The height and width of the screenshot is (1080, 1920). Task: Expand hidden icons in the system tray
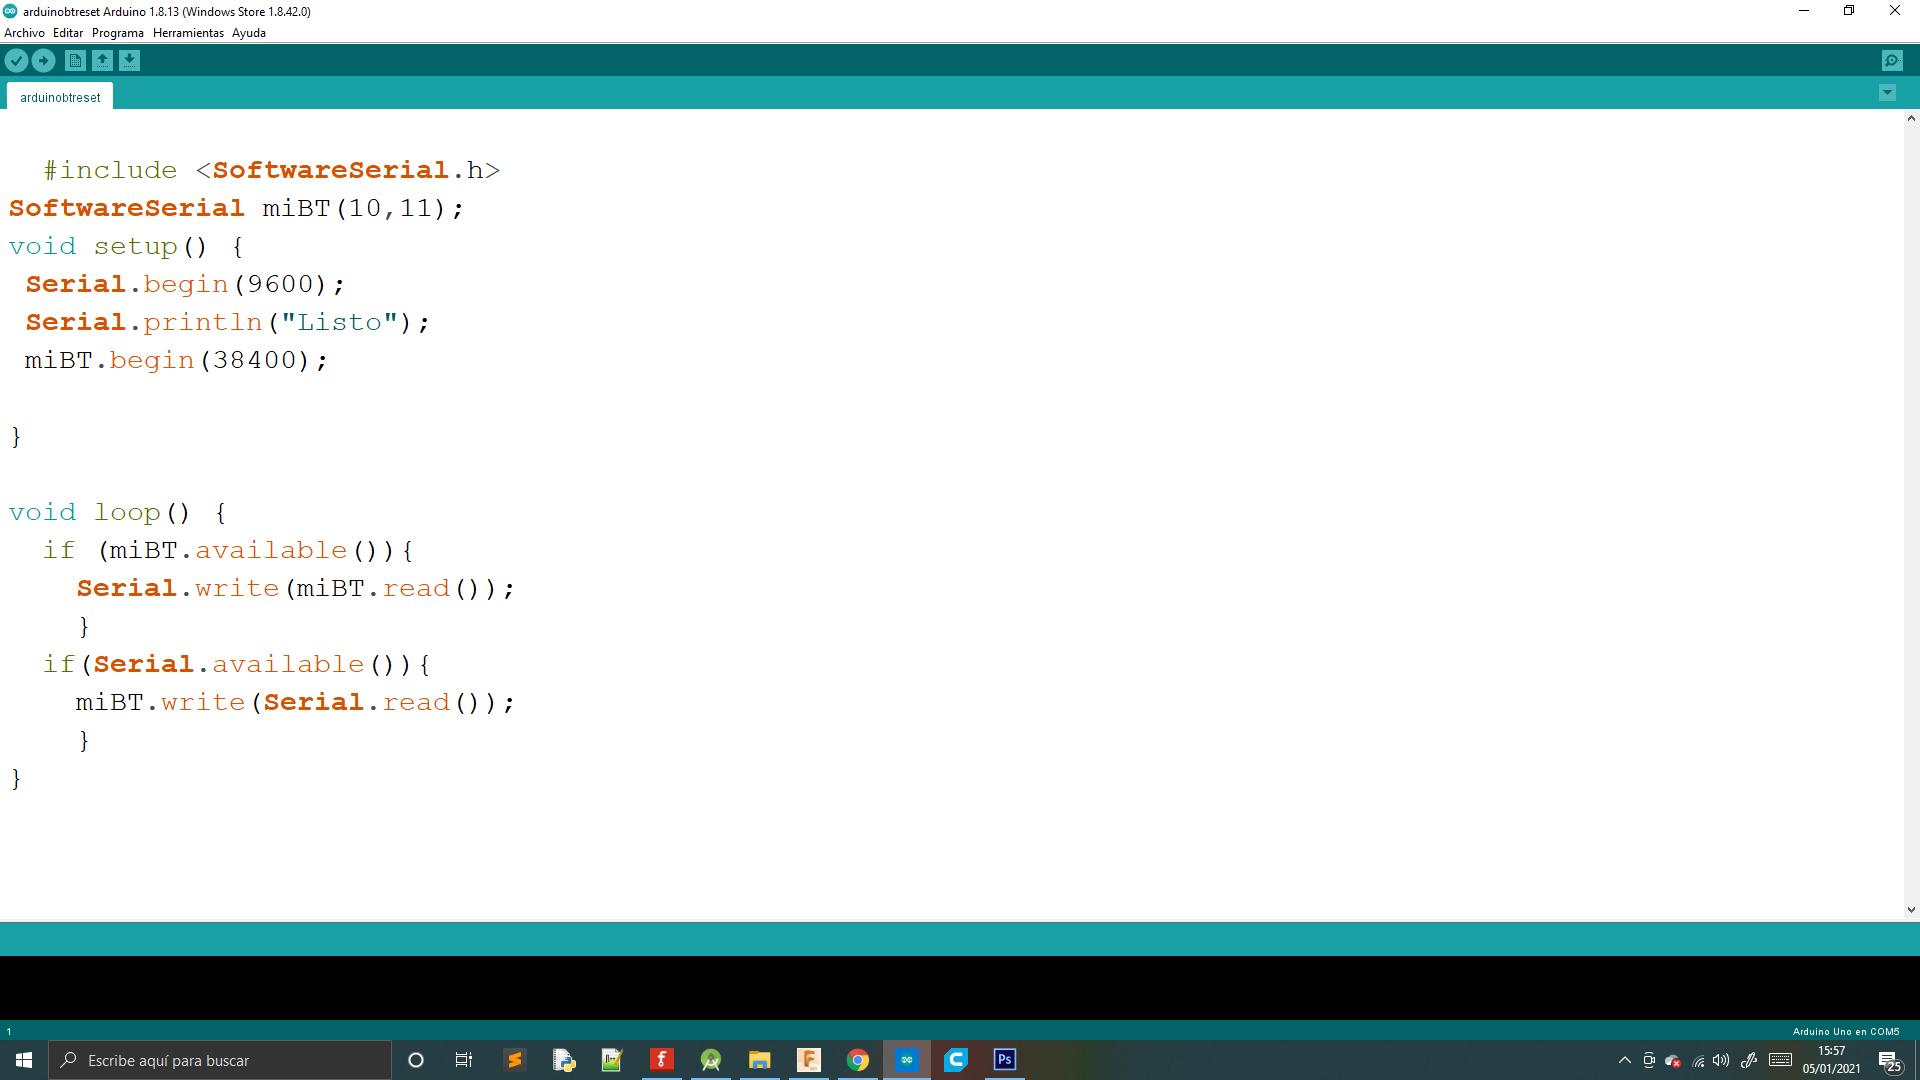[1626, 1060]
